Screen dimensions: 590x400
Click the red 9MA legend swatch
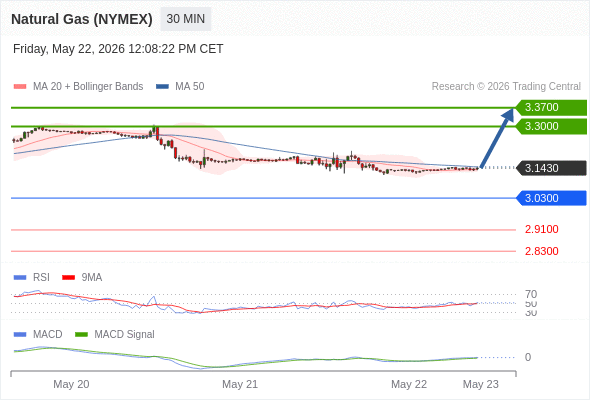click(x=68, y=278)
